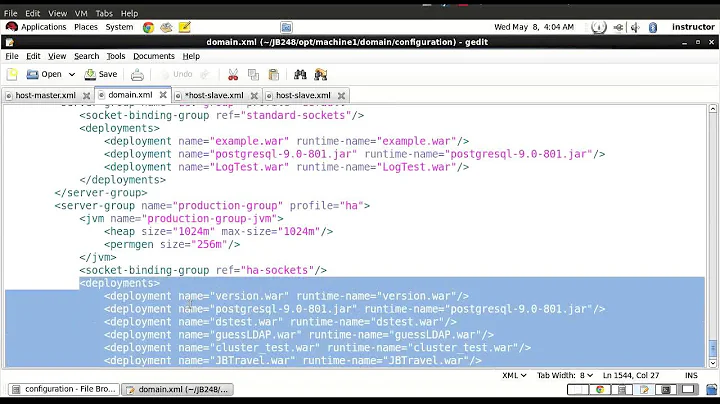Viewport: 720px width, 404px height.
Task: Open the gedit View menu
Action: click(x=57, y=56)
